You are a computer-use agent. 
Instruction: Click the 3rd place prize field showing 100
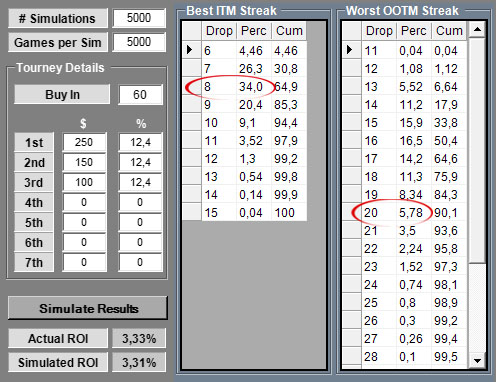pos(84,182)
